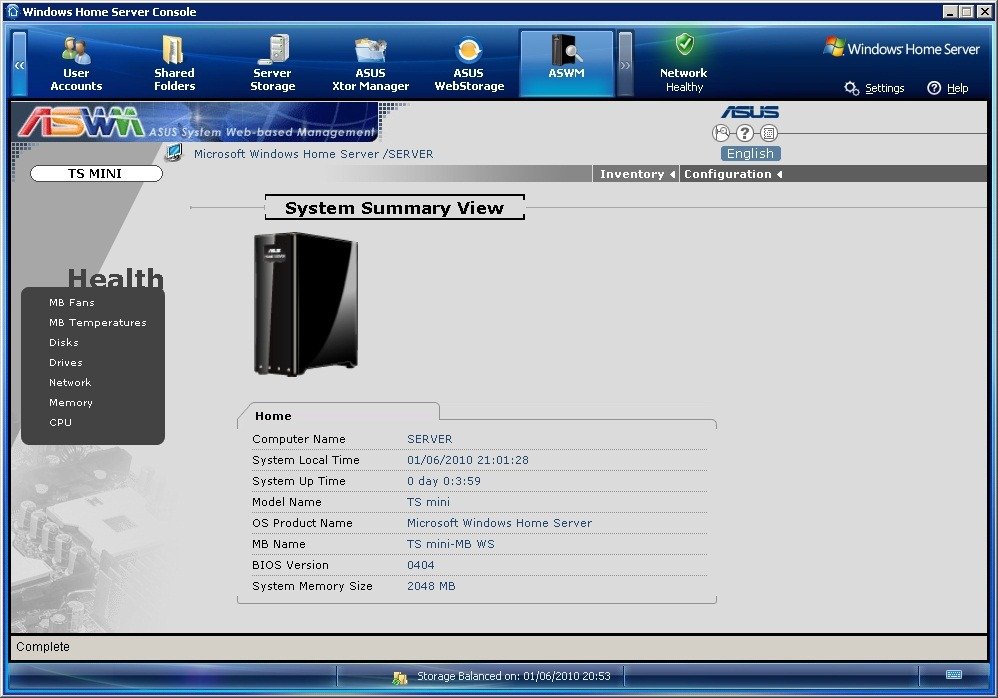
Task: Open the User Accounts tab
Action: [76, 64]
